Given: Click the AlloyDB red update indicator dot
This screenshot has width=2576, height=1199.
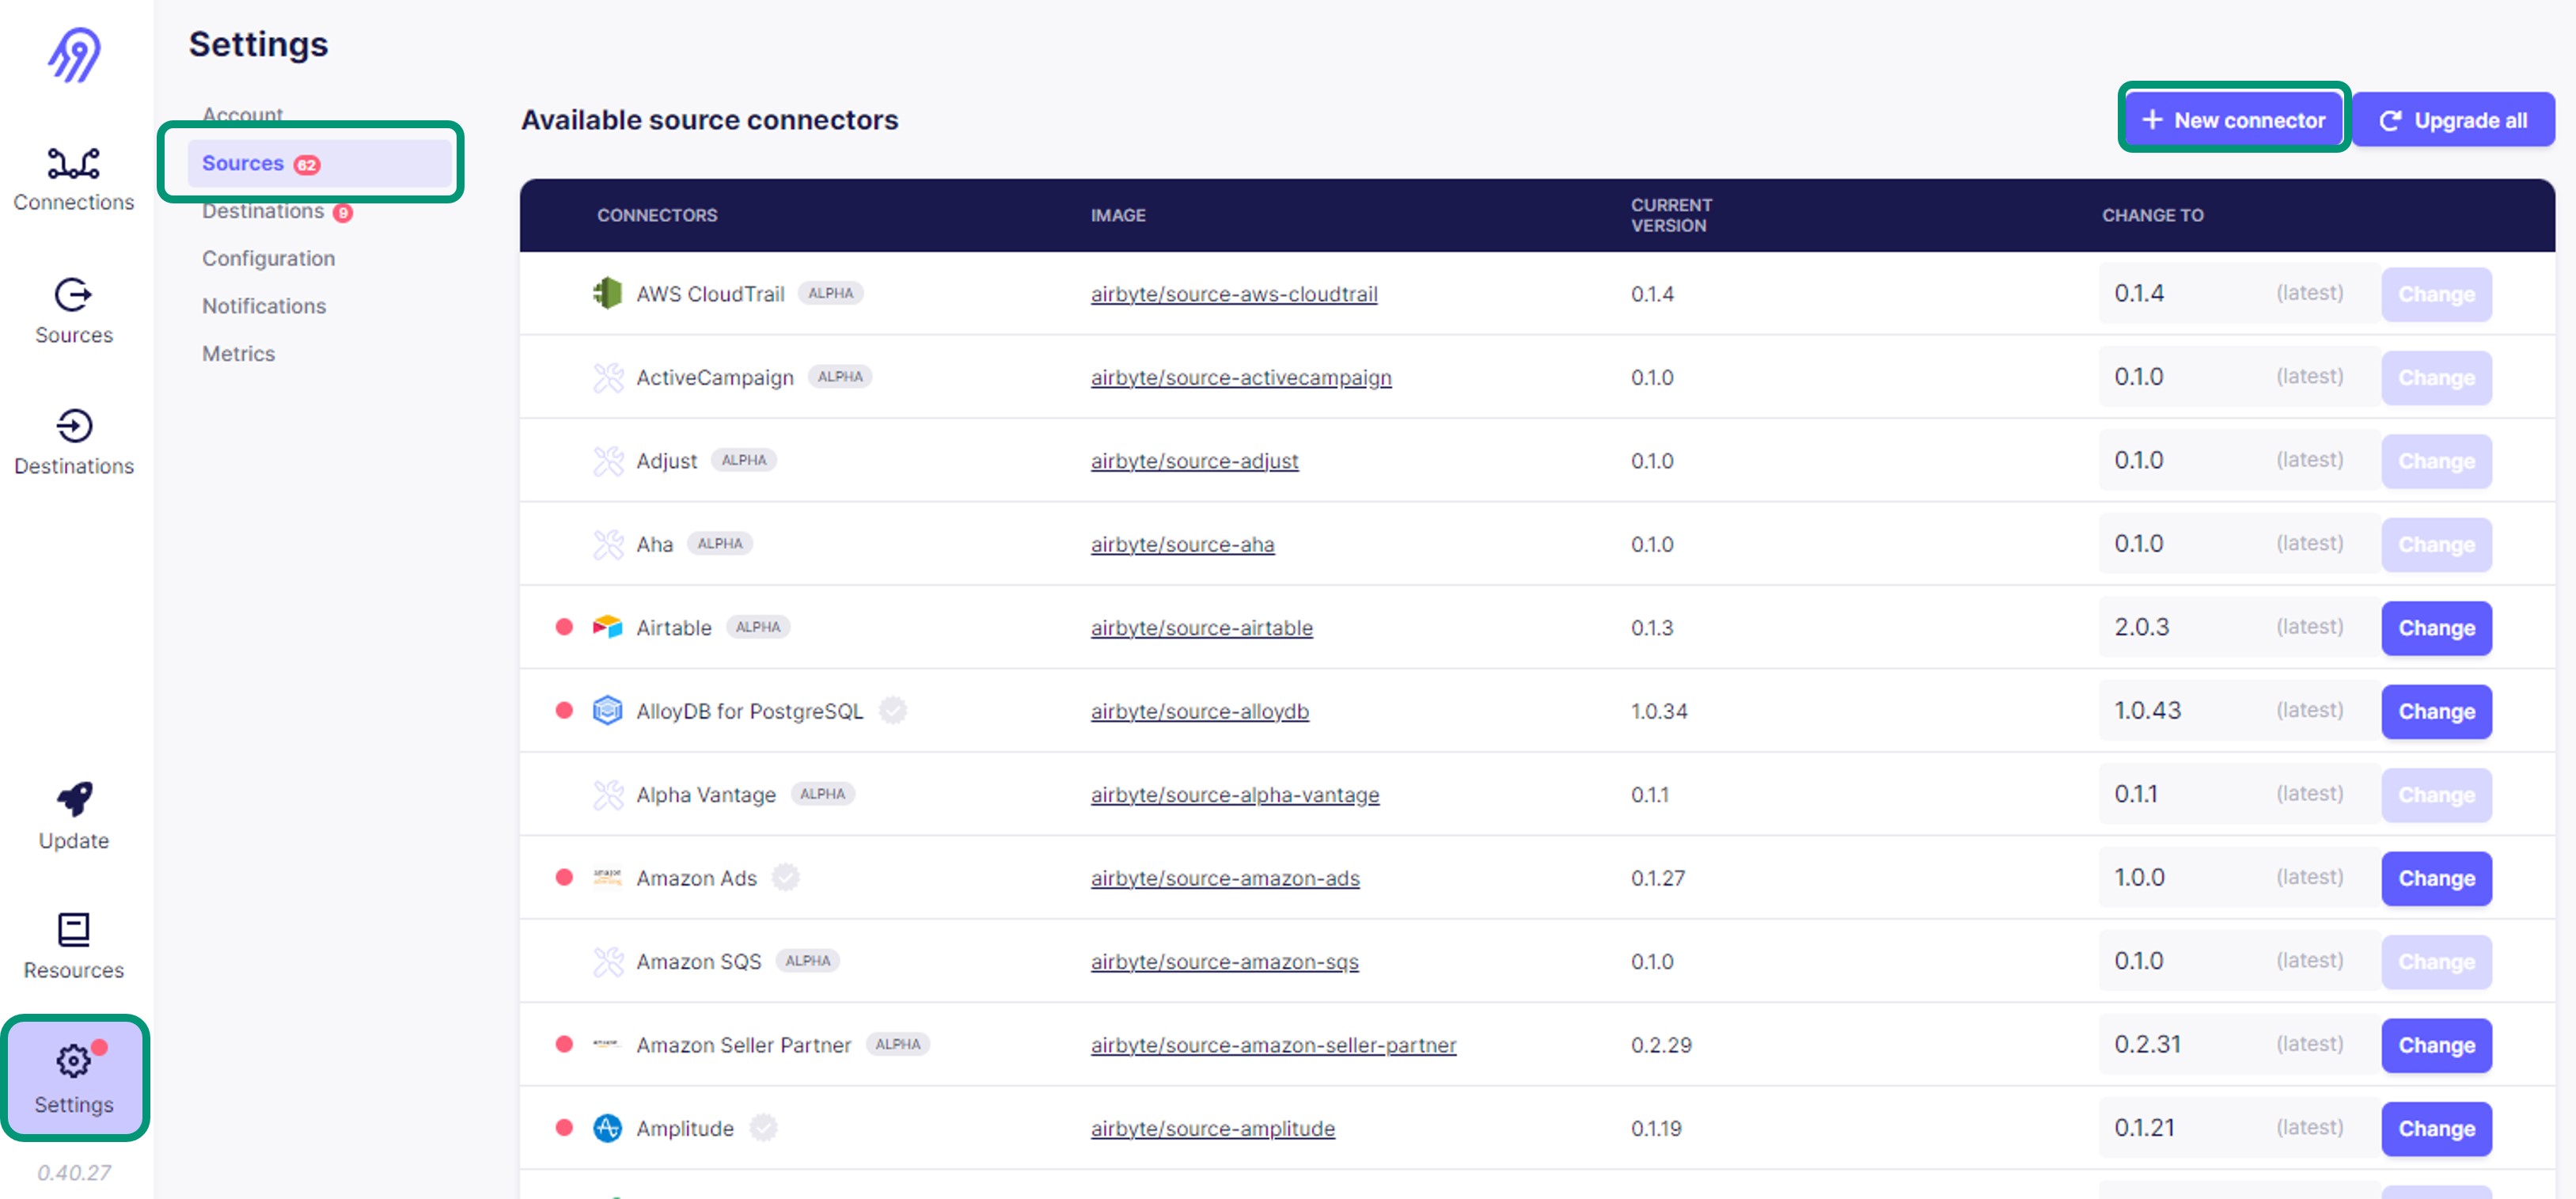Looking at the screenshot, I should [x=564, y=710].
